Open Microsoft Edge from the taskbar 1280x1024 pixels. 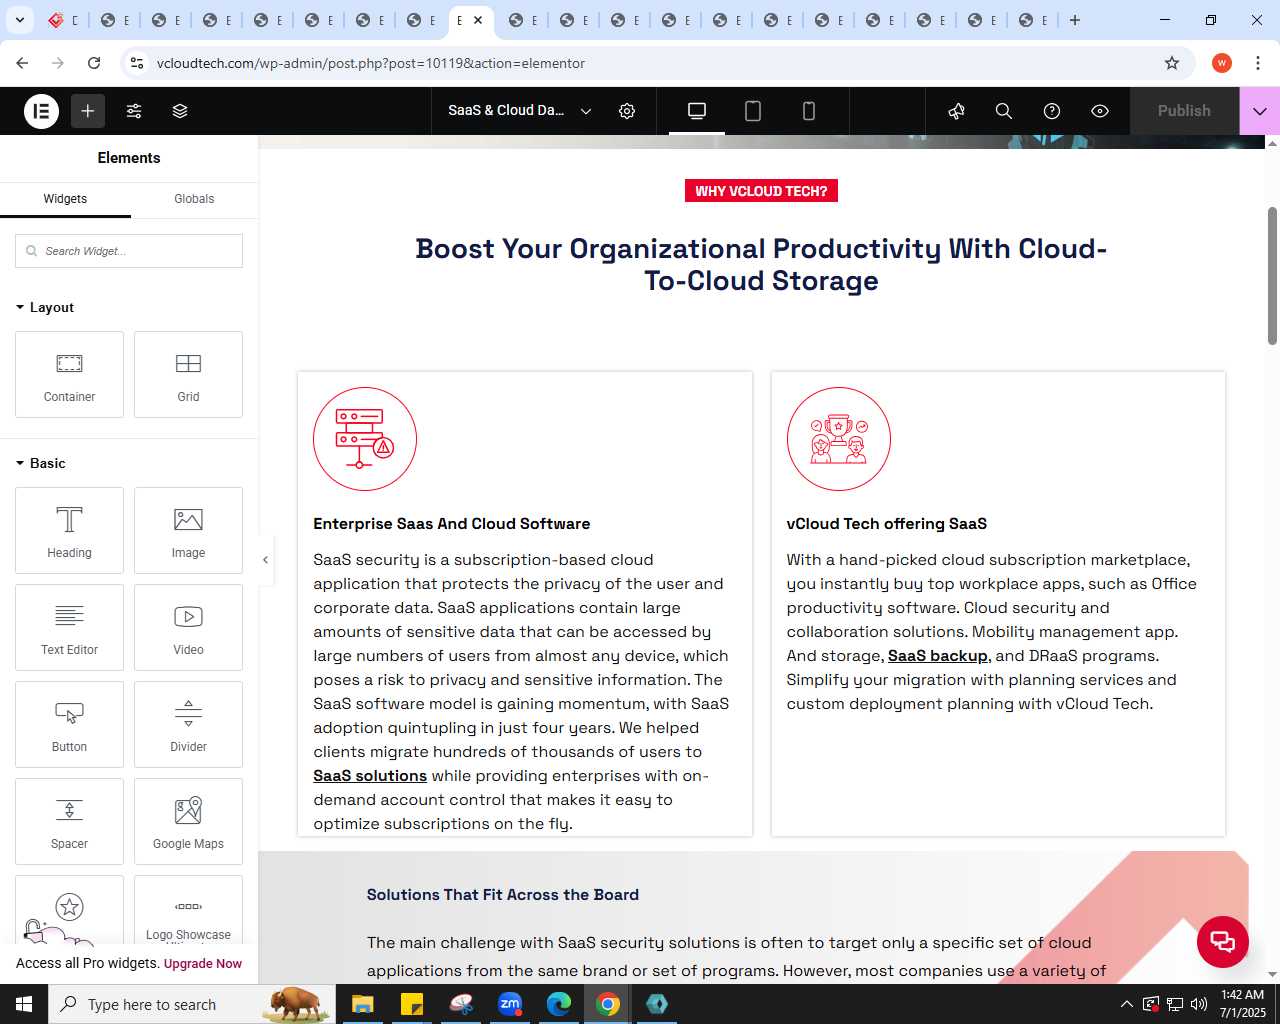coord(559,1004)
